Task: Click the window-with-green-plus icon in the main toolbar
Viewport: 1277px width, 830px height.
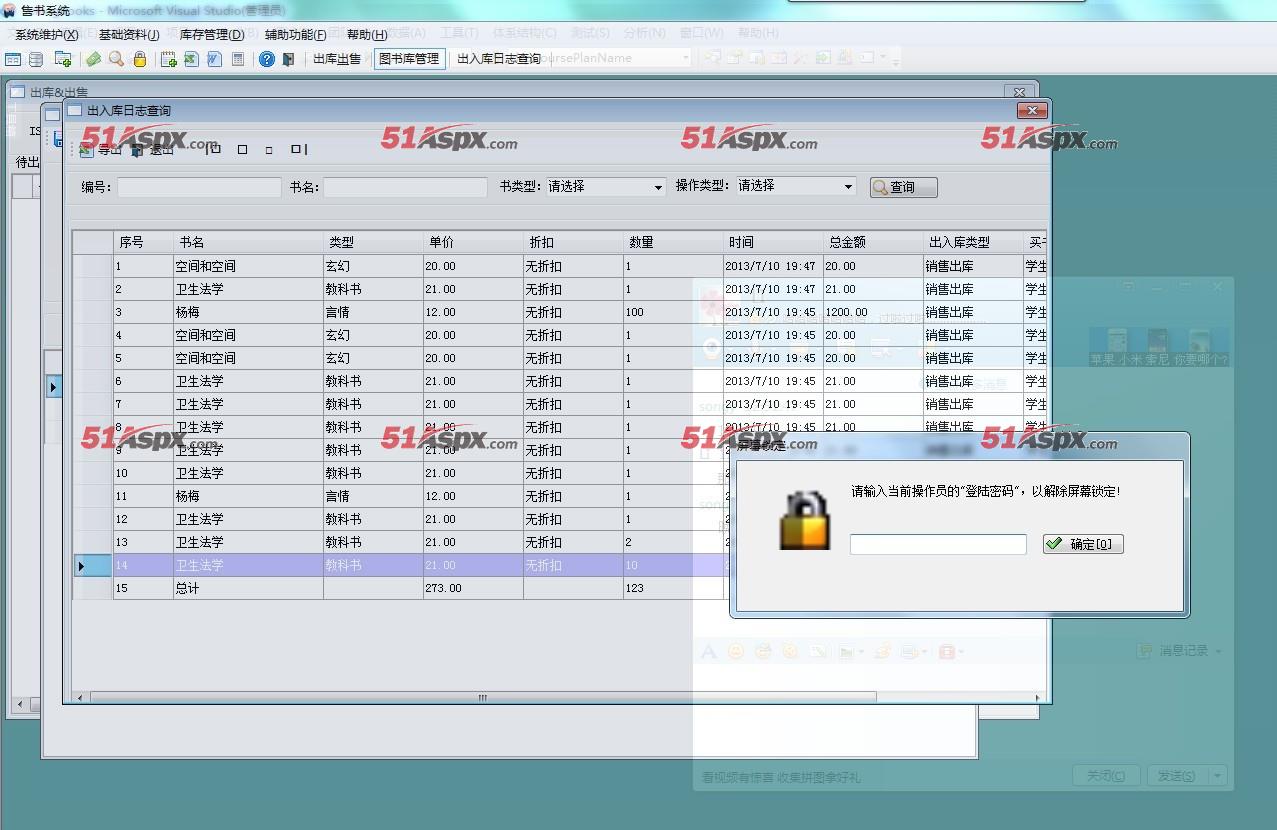Action: (63, 59)
